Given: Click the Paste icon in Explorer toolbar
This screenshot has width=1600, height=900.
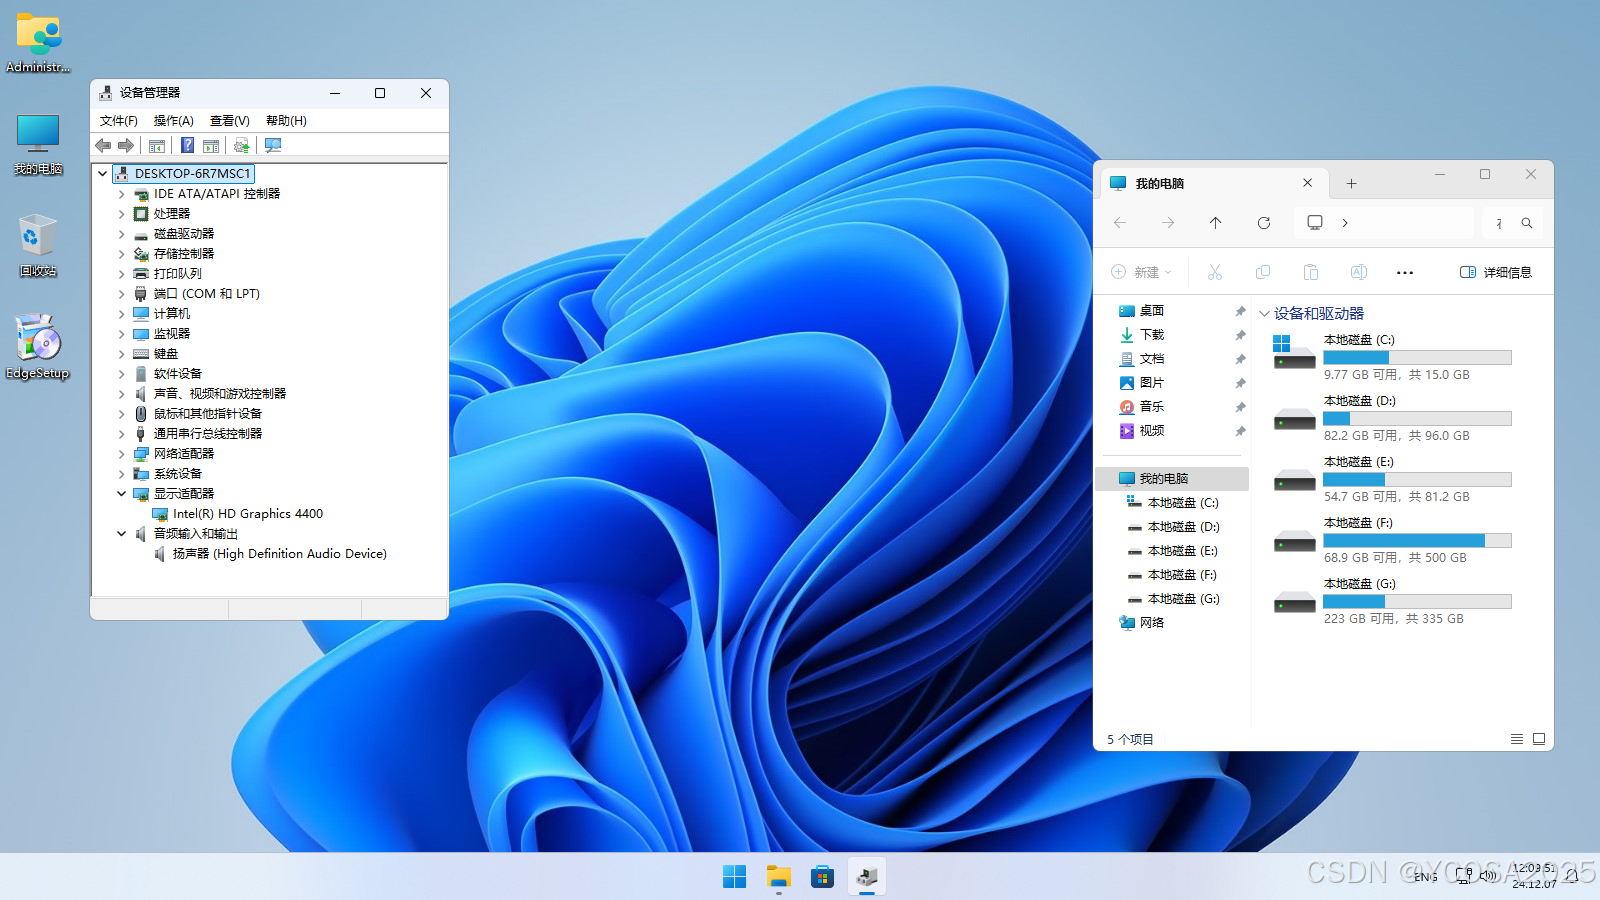Looking at the screenshot, I should (1311, 272).
